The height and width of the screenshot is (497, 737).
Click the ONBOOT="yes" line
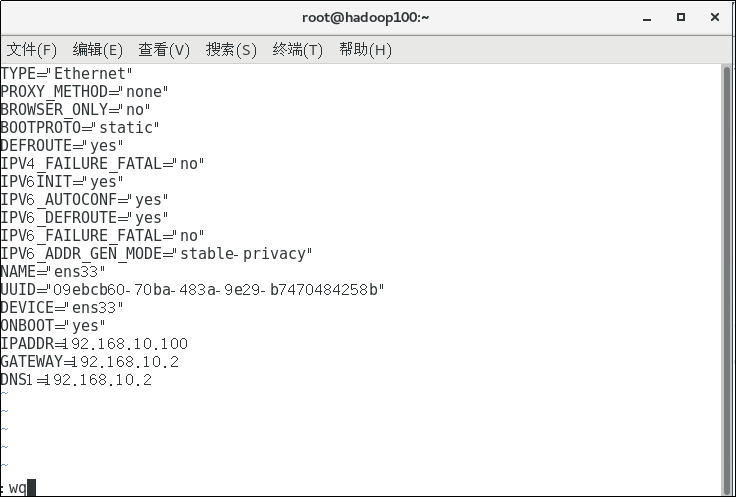tap(53, 326)
